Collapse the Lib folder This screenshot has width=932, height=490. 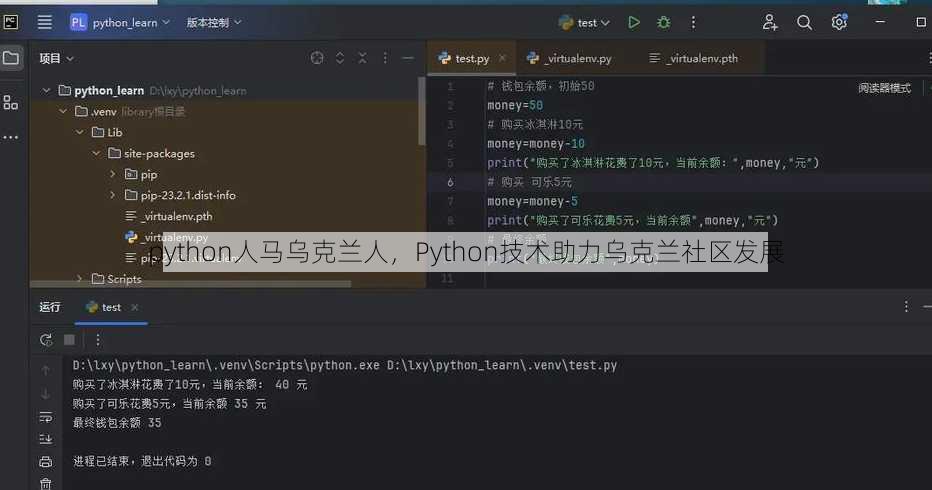pos(80,132)
